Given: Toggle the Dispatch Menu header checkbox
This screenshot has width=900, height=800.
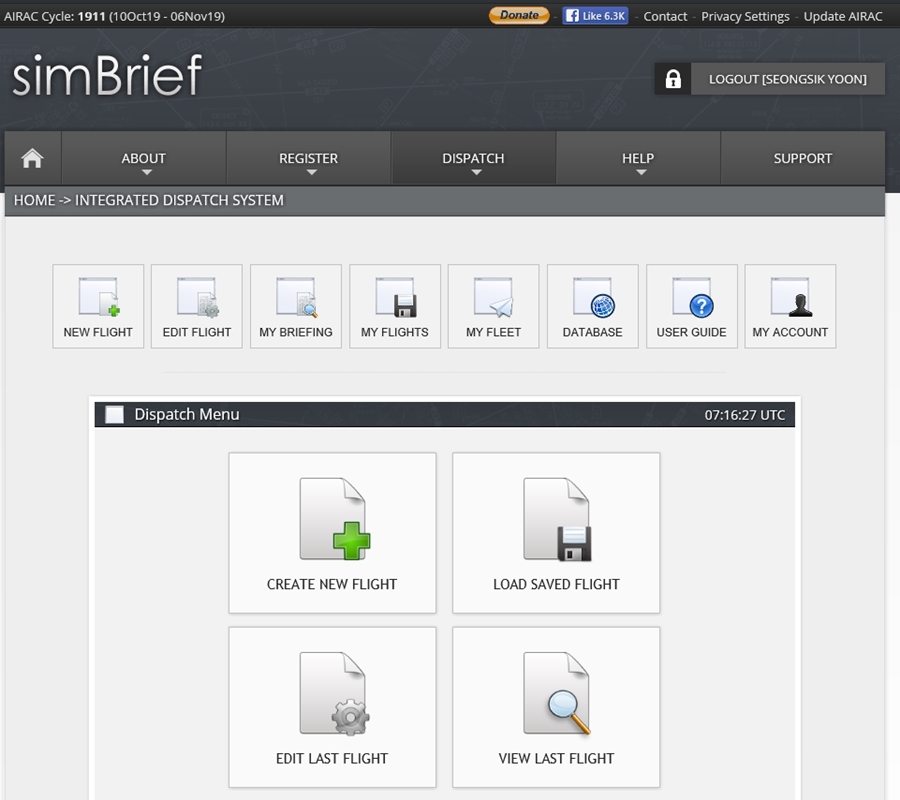Looking at the screenshot, I should pyautogui.click(x=115, y=415).
